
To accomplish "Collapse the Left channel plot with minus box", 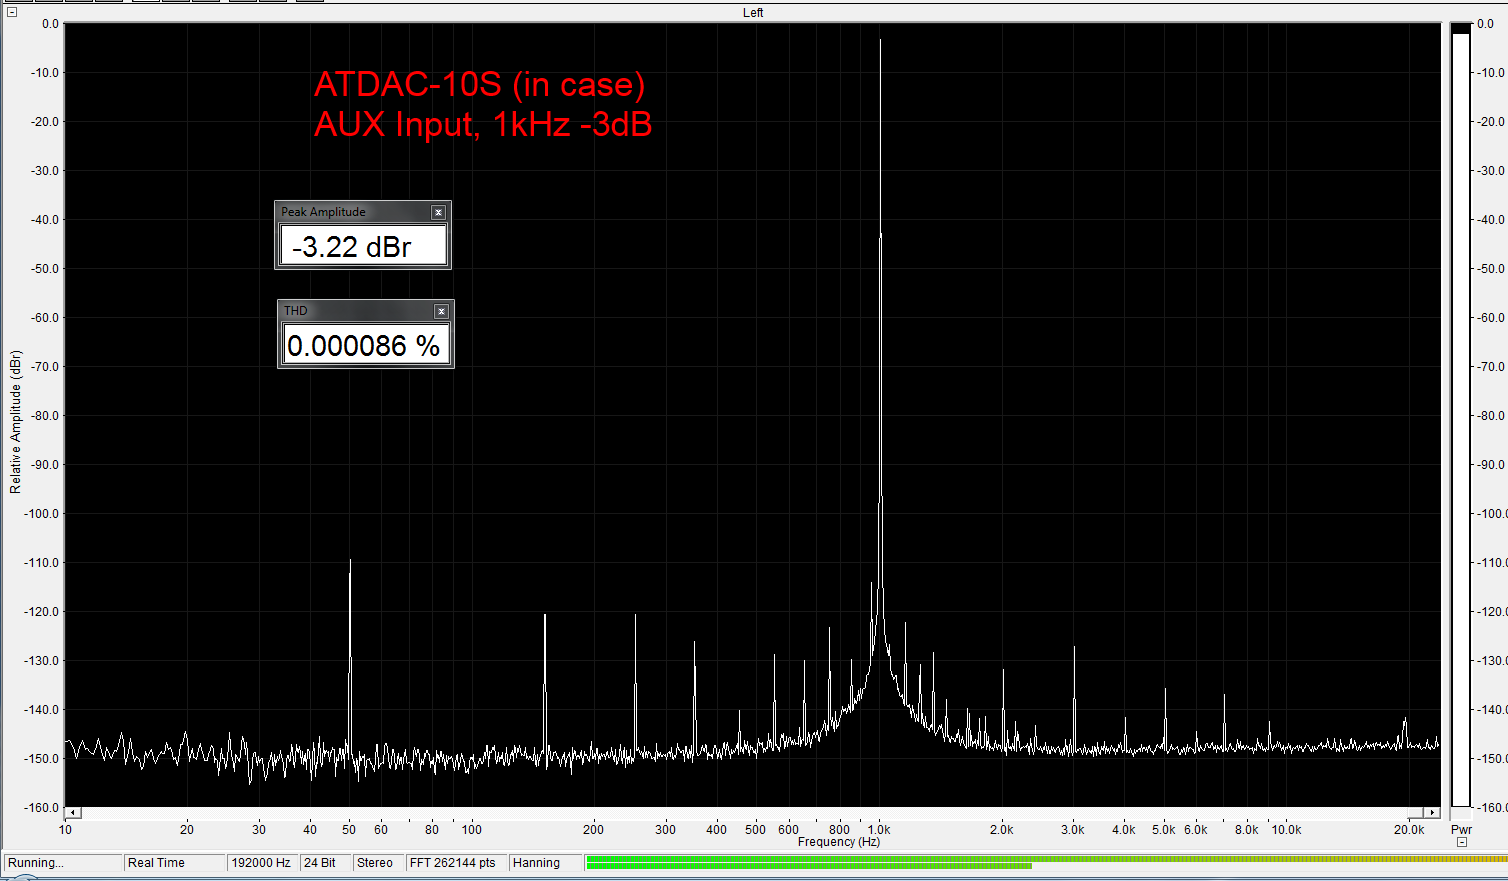I will pos(12,12).
